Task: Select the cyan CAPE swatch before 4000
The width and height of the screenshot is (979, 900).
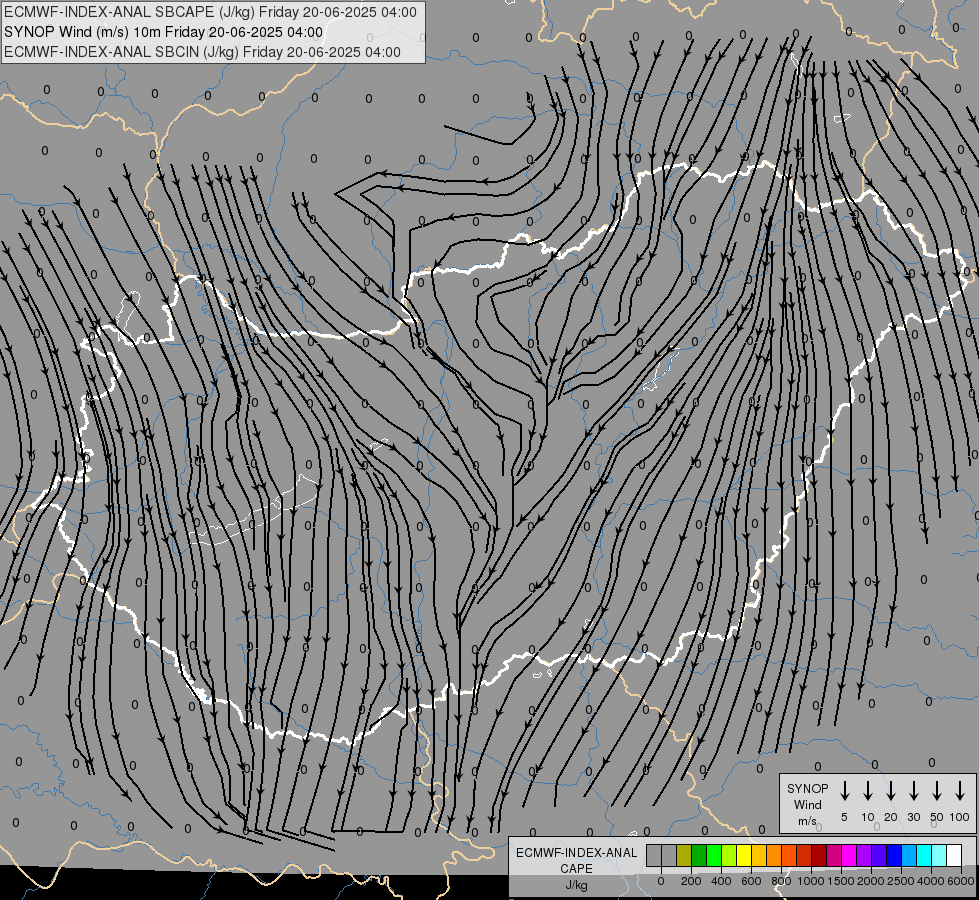Action: pos(923,855)
